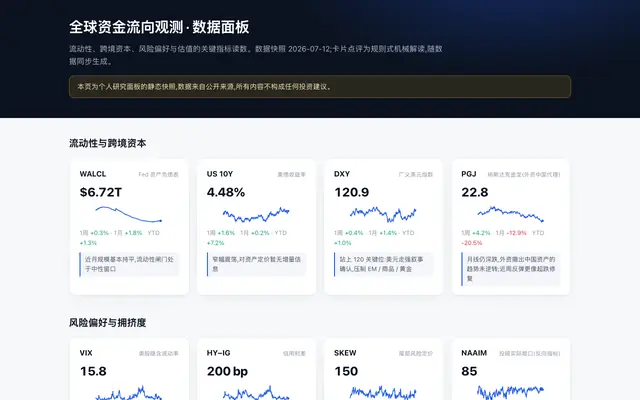Select the DXY ticker label

(x=342, y=174)
